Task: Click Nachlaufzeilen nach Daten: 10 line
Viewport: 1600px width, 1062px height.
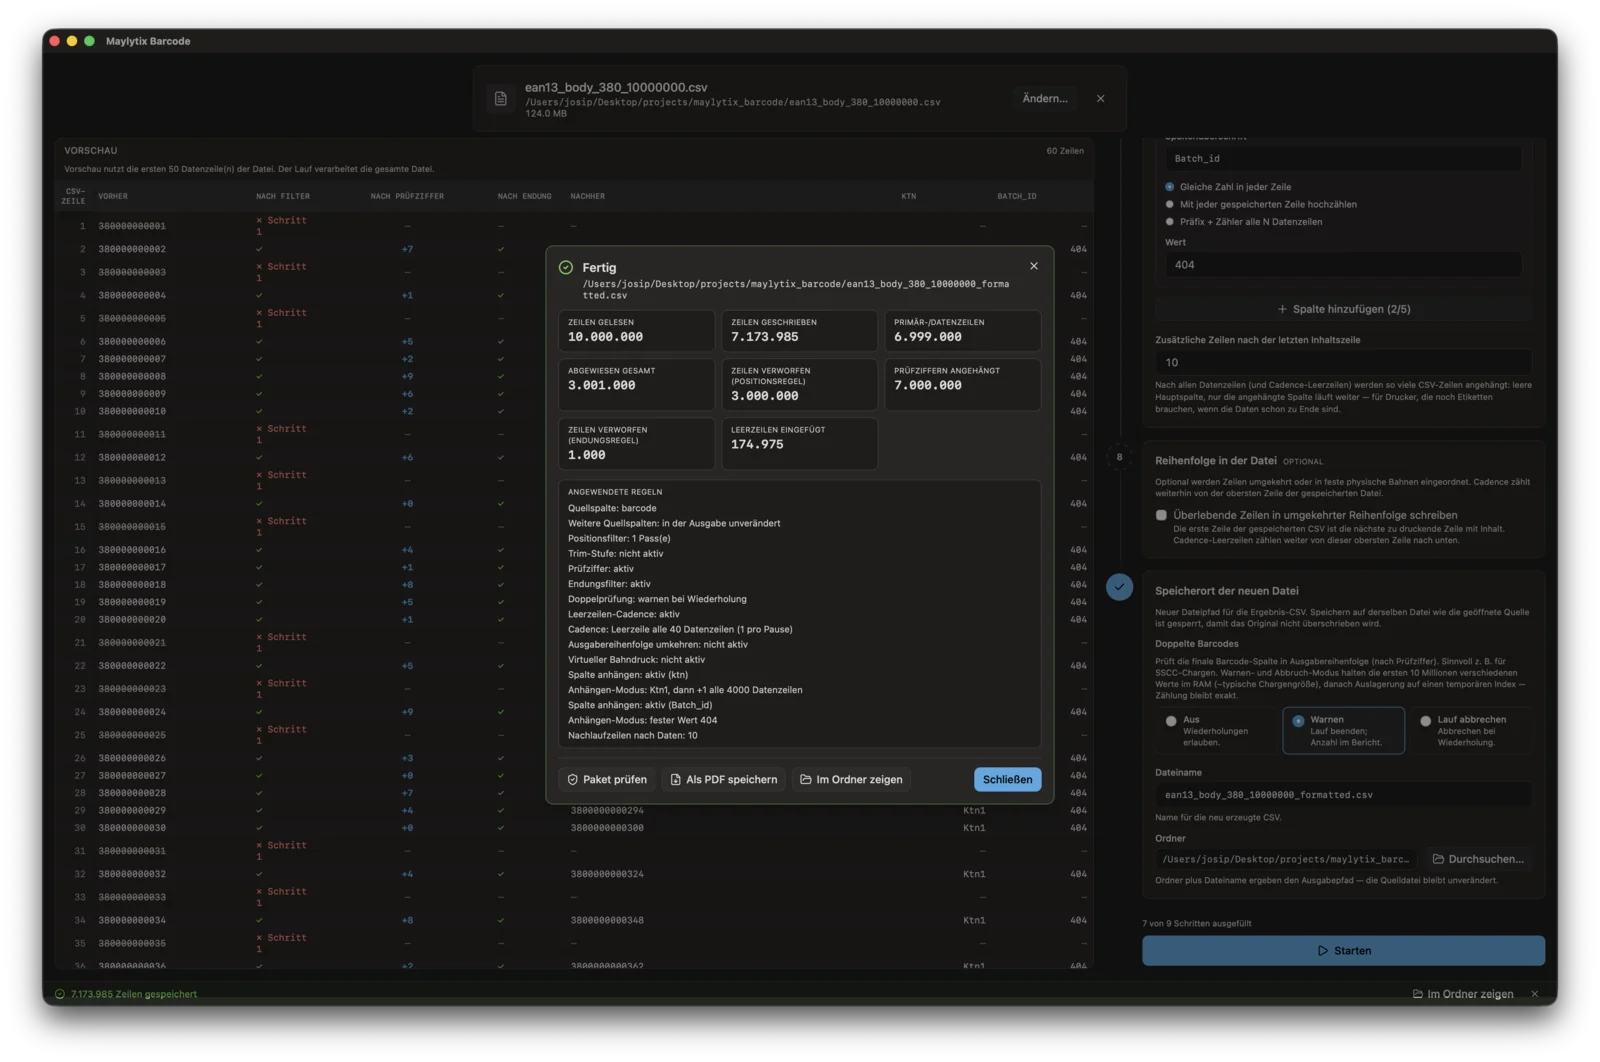Action: [633, 735]
